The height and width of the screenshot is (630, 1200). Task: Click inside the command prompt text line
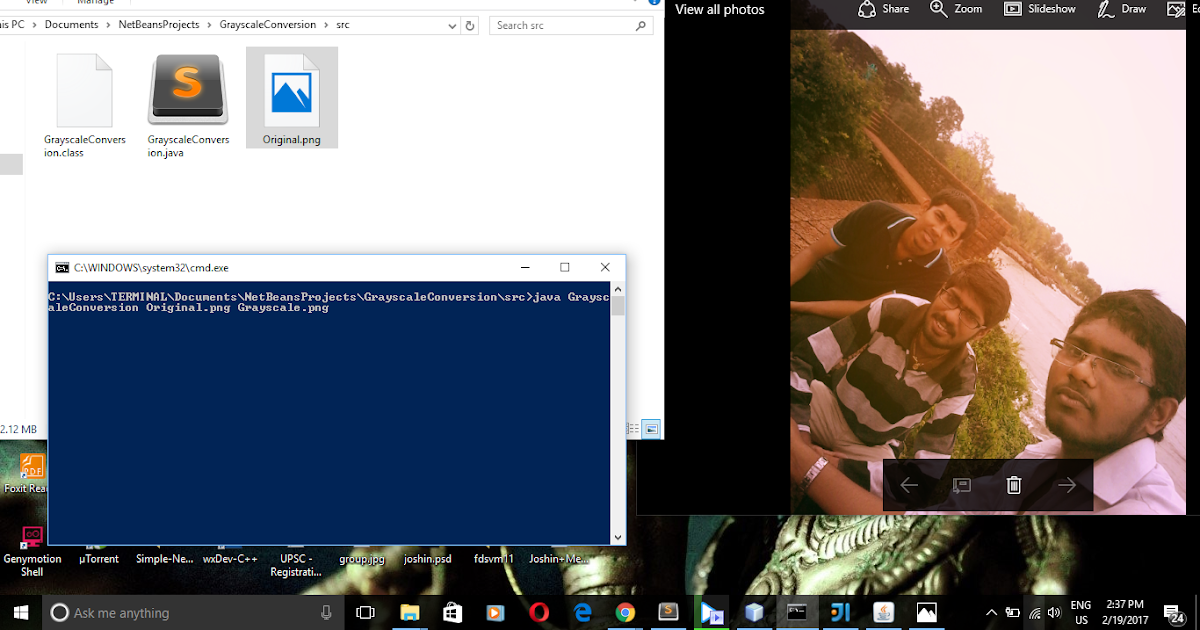pyautogui.click(x=329, y=302)
